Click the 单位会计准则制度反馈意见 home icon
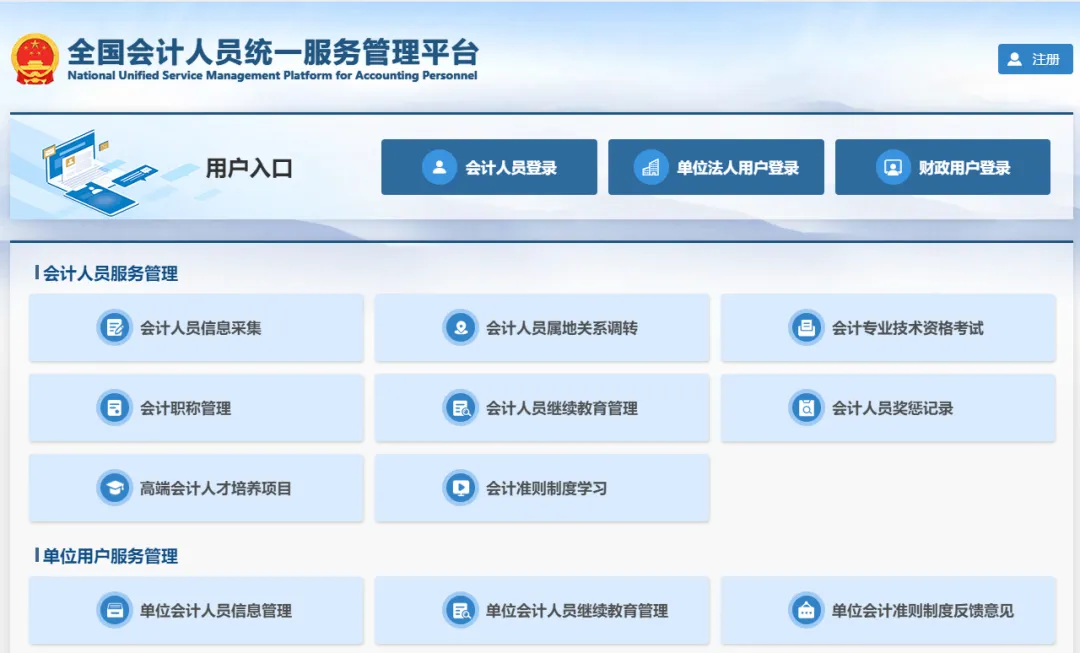1080x653 pixels. click(x=807, y=610)
